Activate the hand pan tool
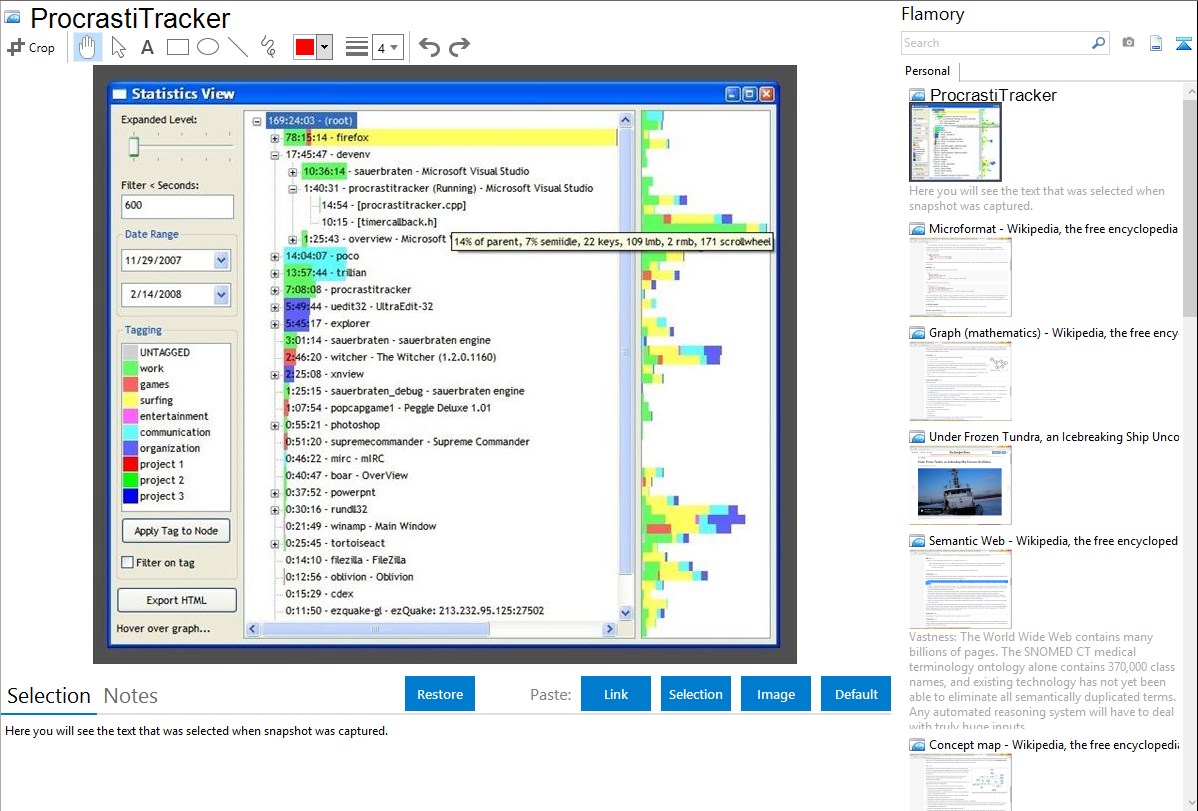The width and height of the screenshot is (1198, 811). click(x=87, y=47)
